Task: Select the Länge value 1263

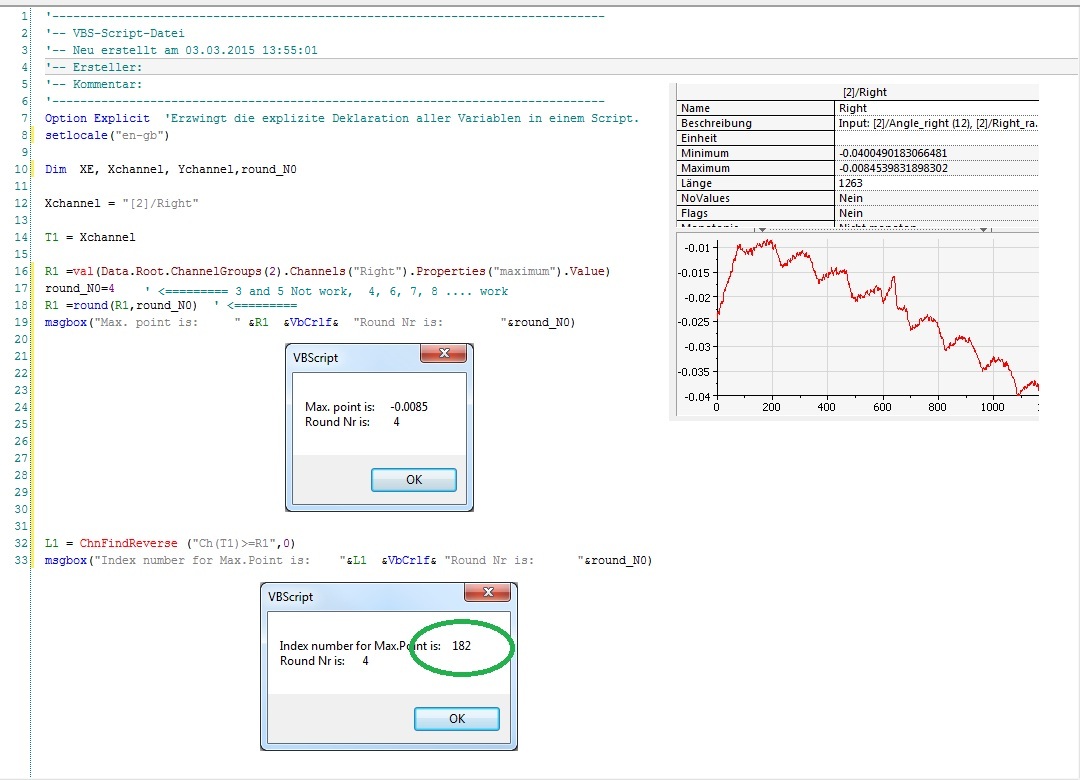Action: coord(937,183)
